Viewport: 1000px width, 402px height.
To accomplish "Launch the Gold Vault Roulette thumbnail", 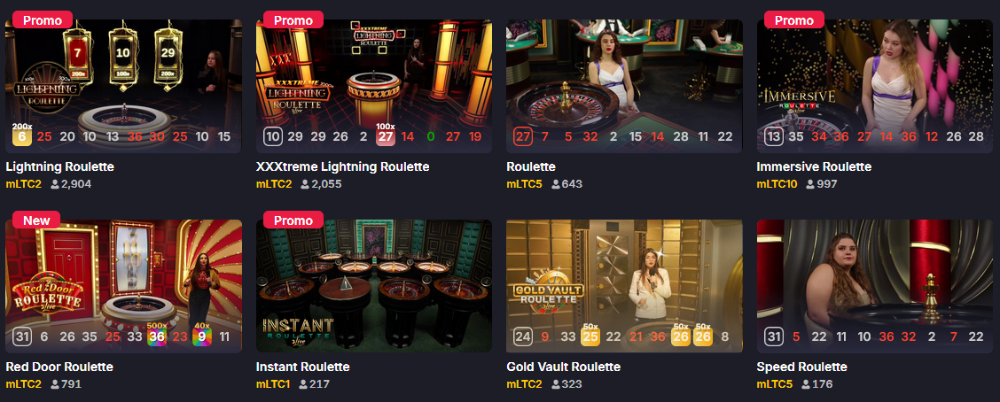I will [624, 286].
